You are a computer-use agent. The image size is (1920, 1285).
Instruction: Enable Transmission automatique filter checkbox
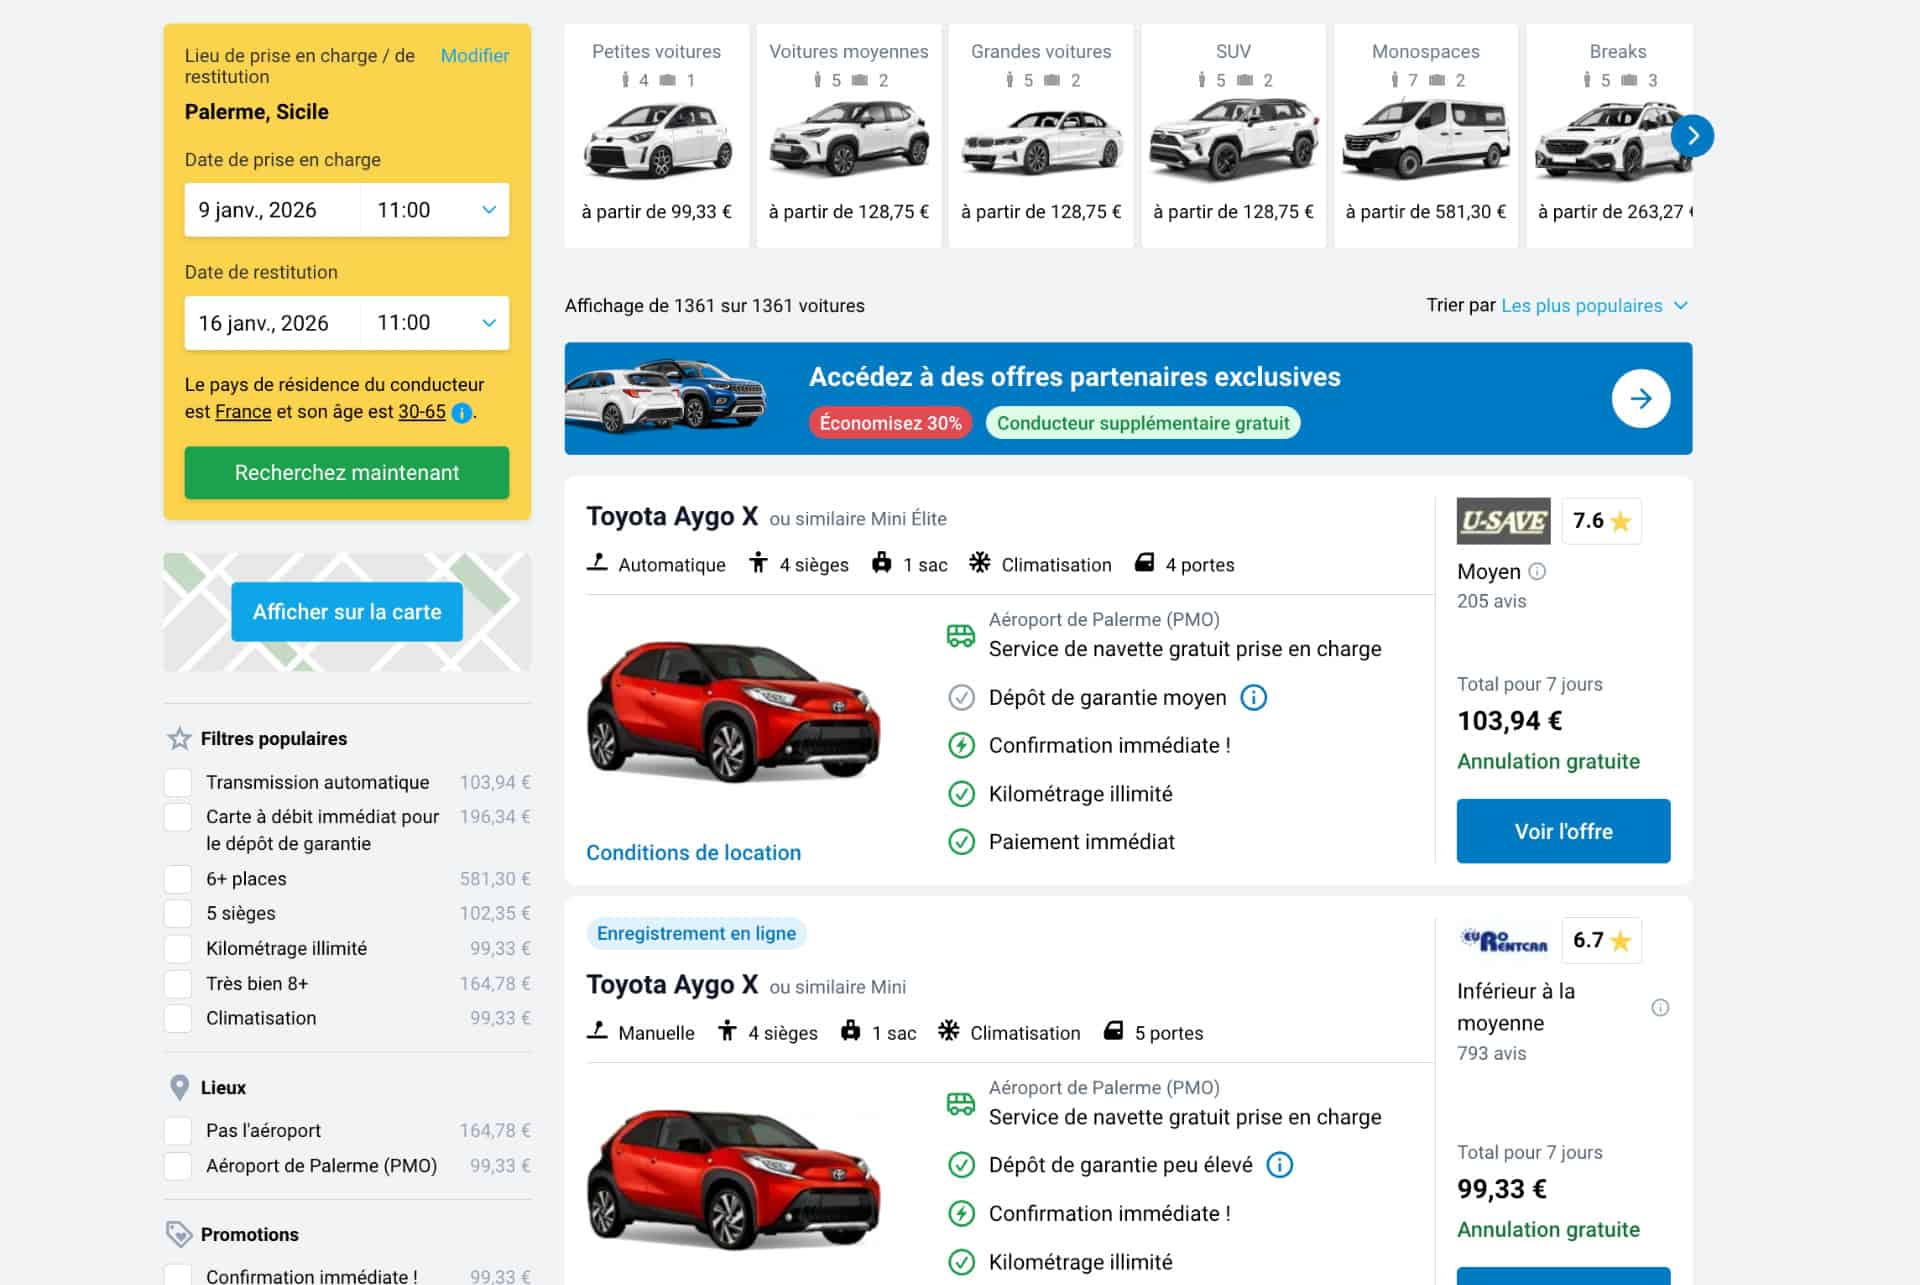click(178, 783)
